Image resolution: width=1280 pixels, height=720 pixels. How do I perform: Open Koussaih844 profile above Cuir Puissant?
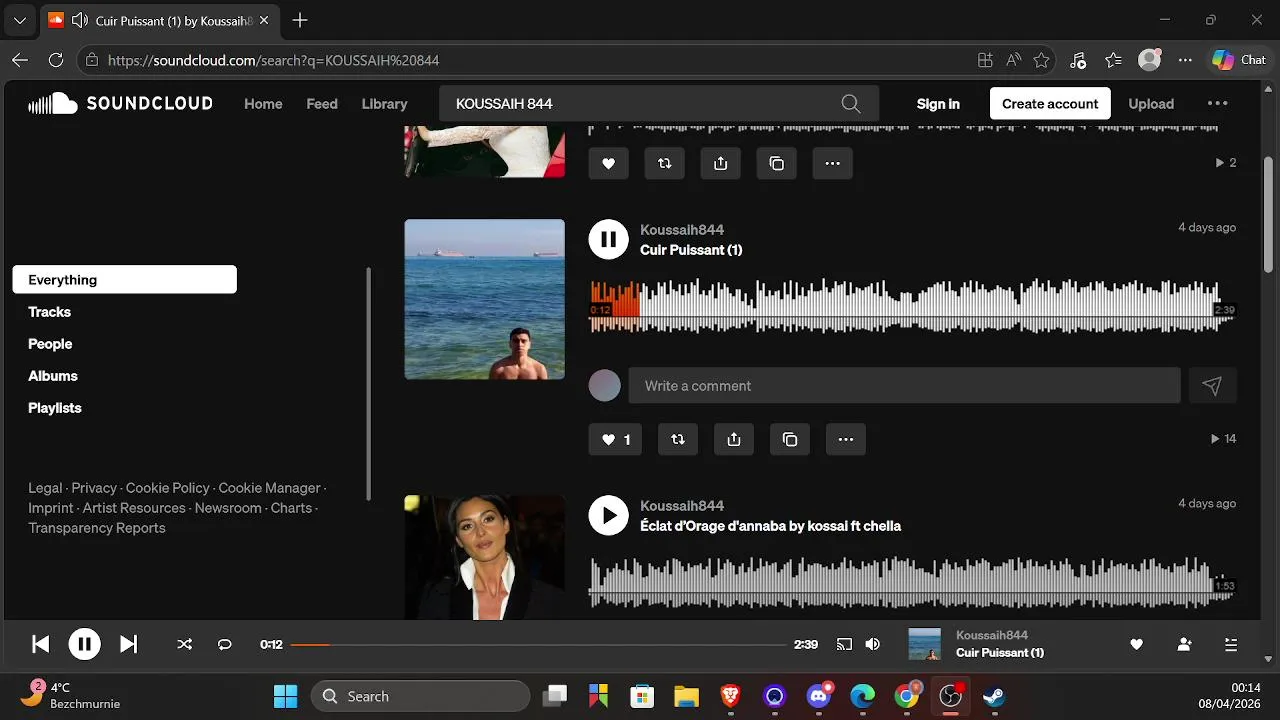pos(682,230)
